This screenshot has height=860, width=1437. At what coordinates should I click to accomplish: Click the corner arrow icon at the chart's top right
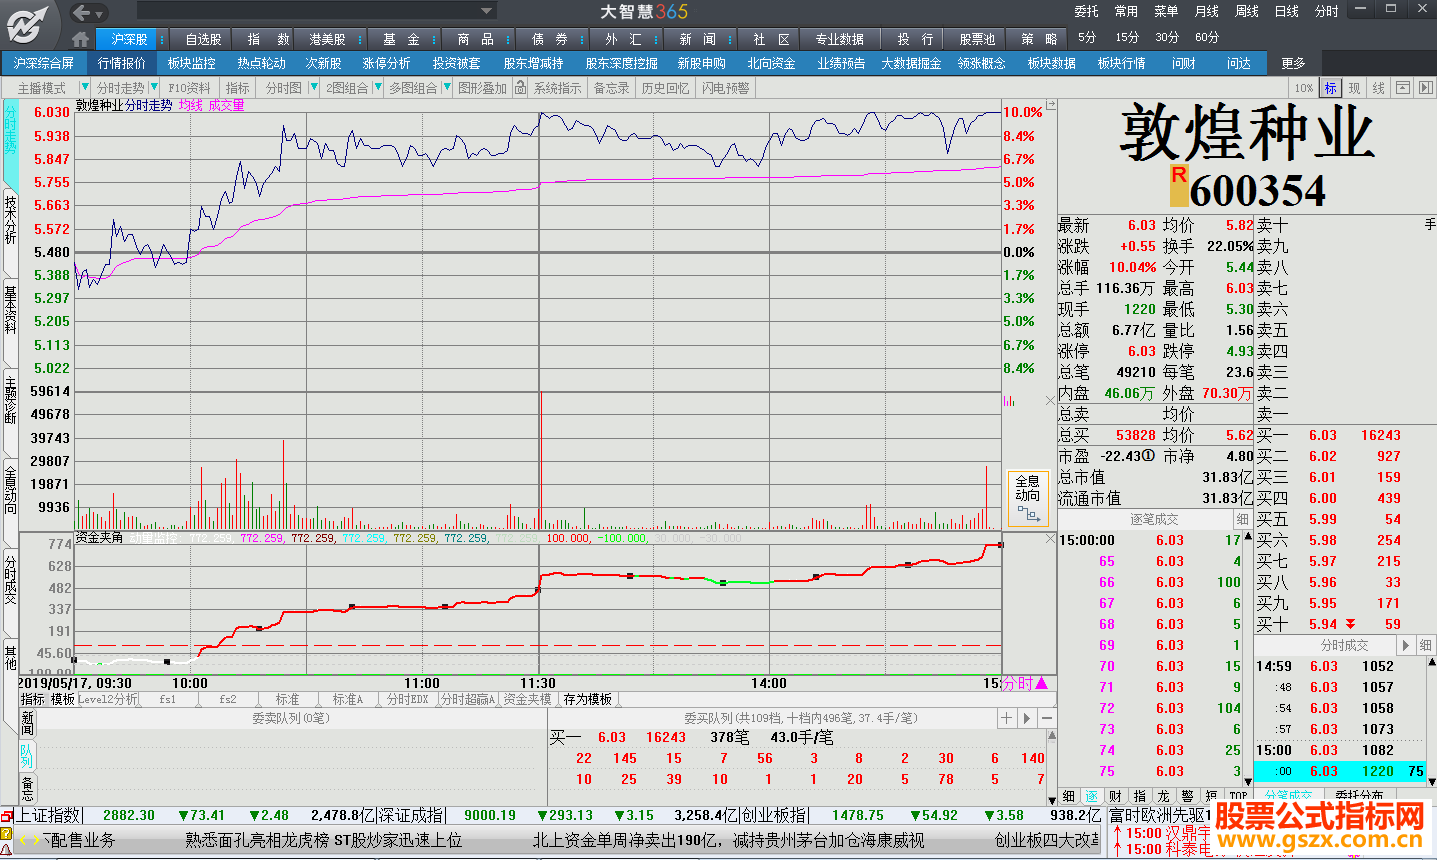pos(1050,104)
